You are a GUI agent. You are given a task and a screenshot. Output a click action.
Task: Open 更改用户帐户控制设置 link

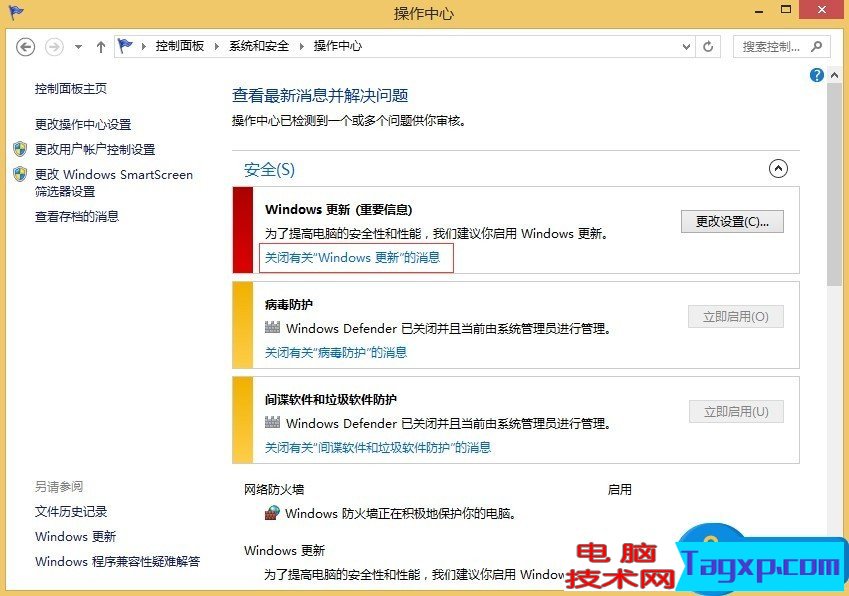tap(95, 149)
